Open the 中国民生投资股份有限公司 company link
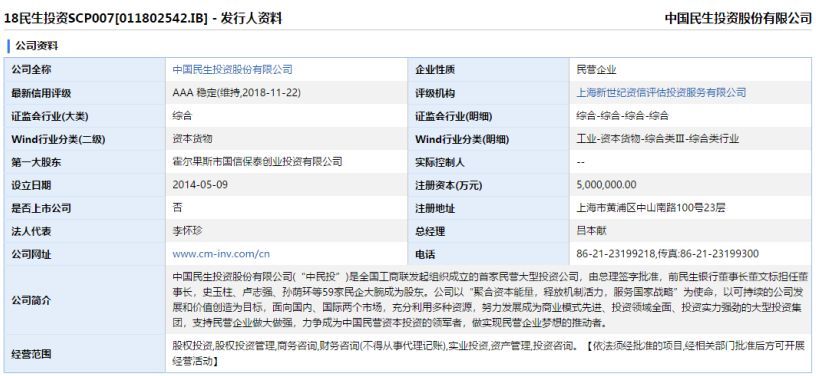 [232, 69]
